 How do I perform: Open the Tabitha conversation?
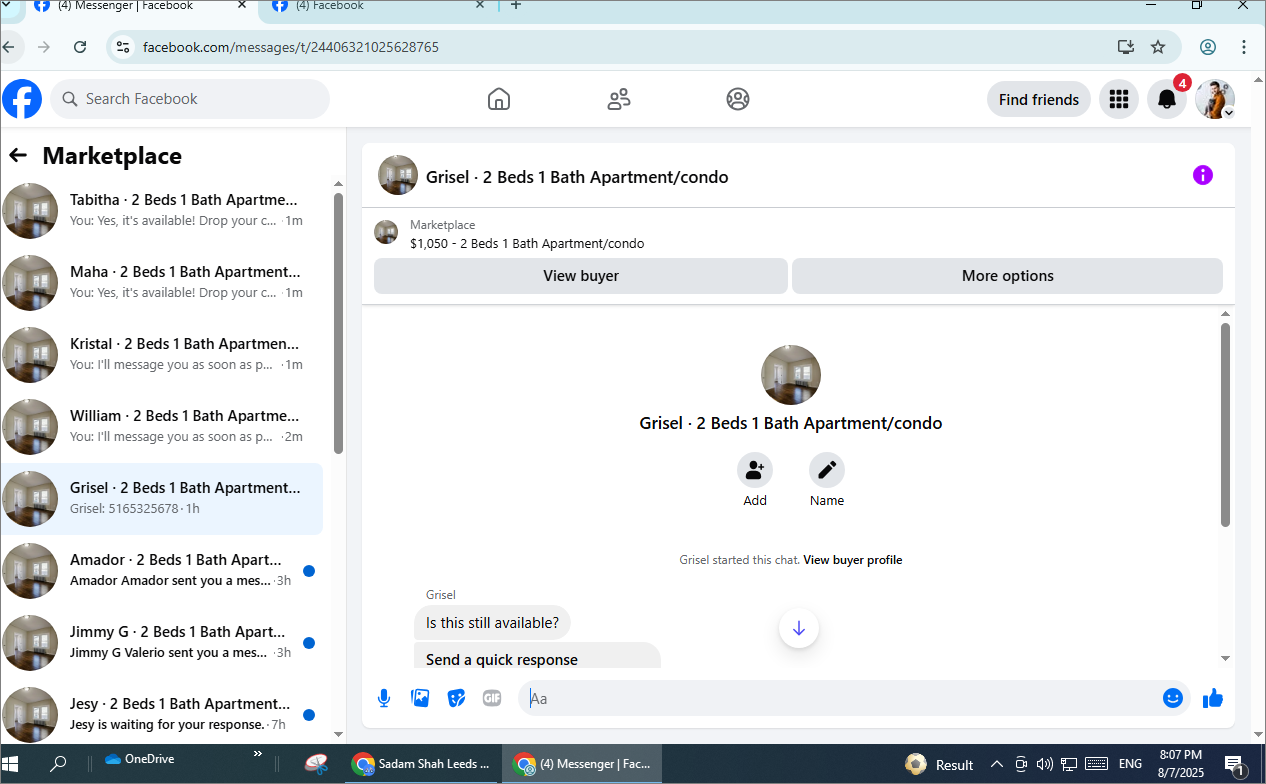click(x=162, y=211)
